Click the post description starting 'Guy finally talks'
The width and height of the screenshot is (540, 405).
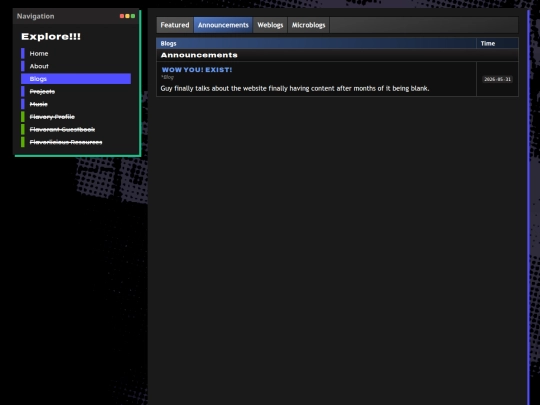click(x=295, y=89)
